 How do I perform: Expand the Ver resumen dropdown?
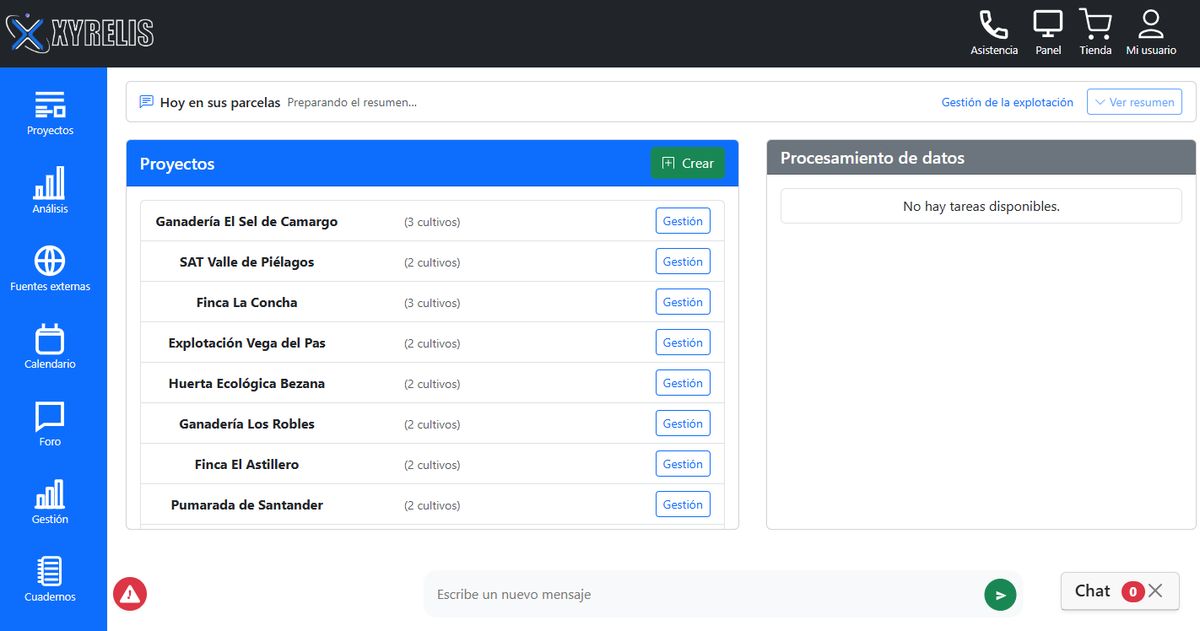(1134, 102)
